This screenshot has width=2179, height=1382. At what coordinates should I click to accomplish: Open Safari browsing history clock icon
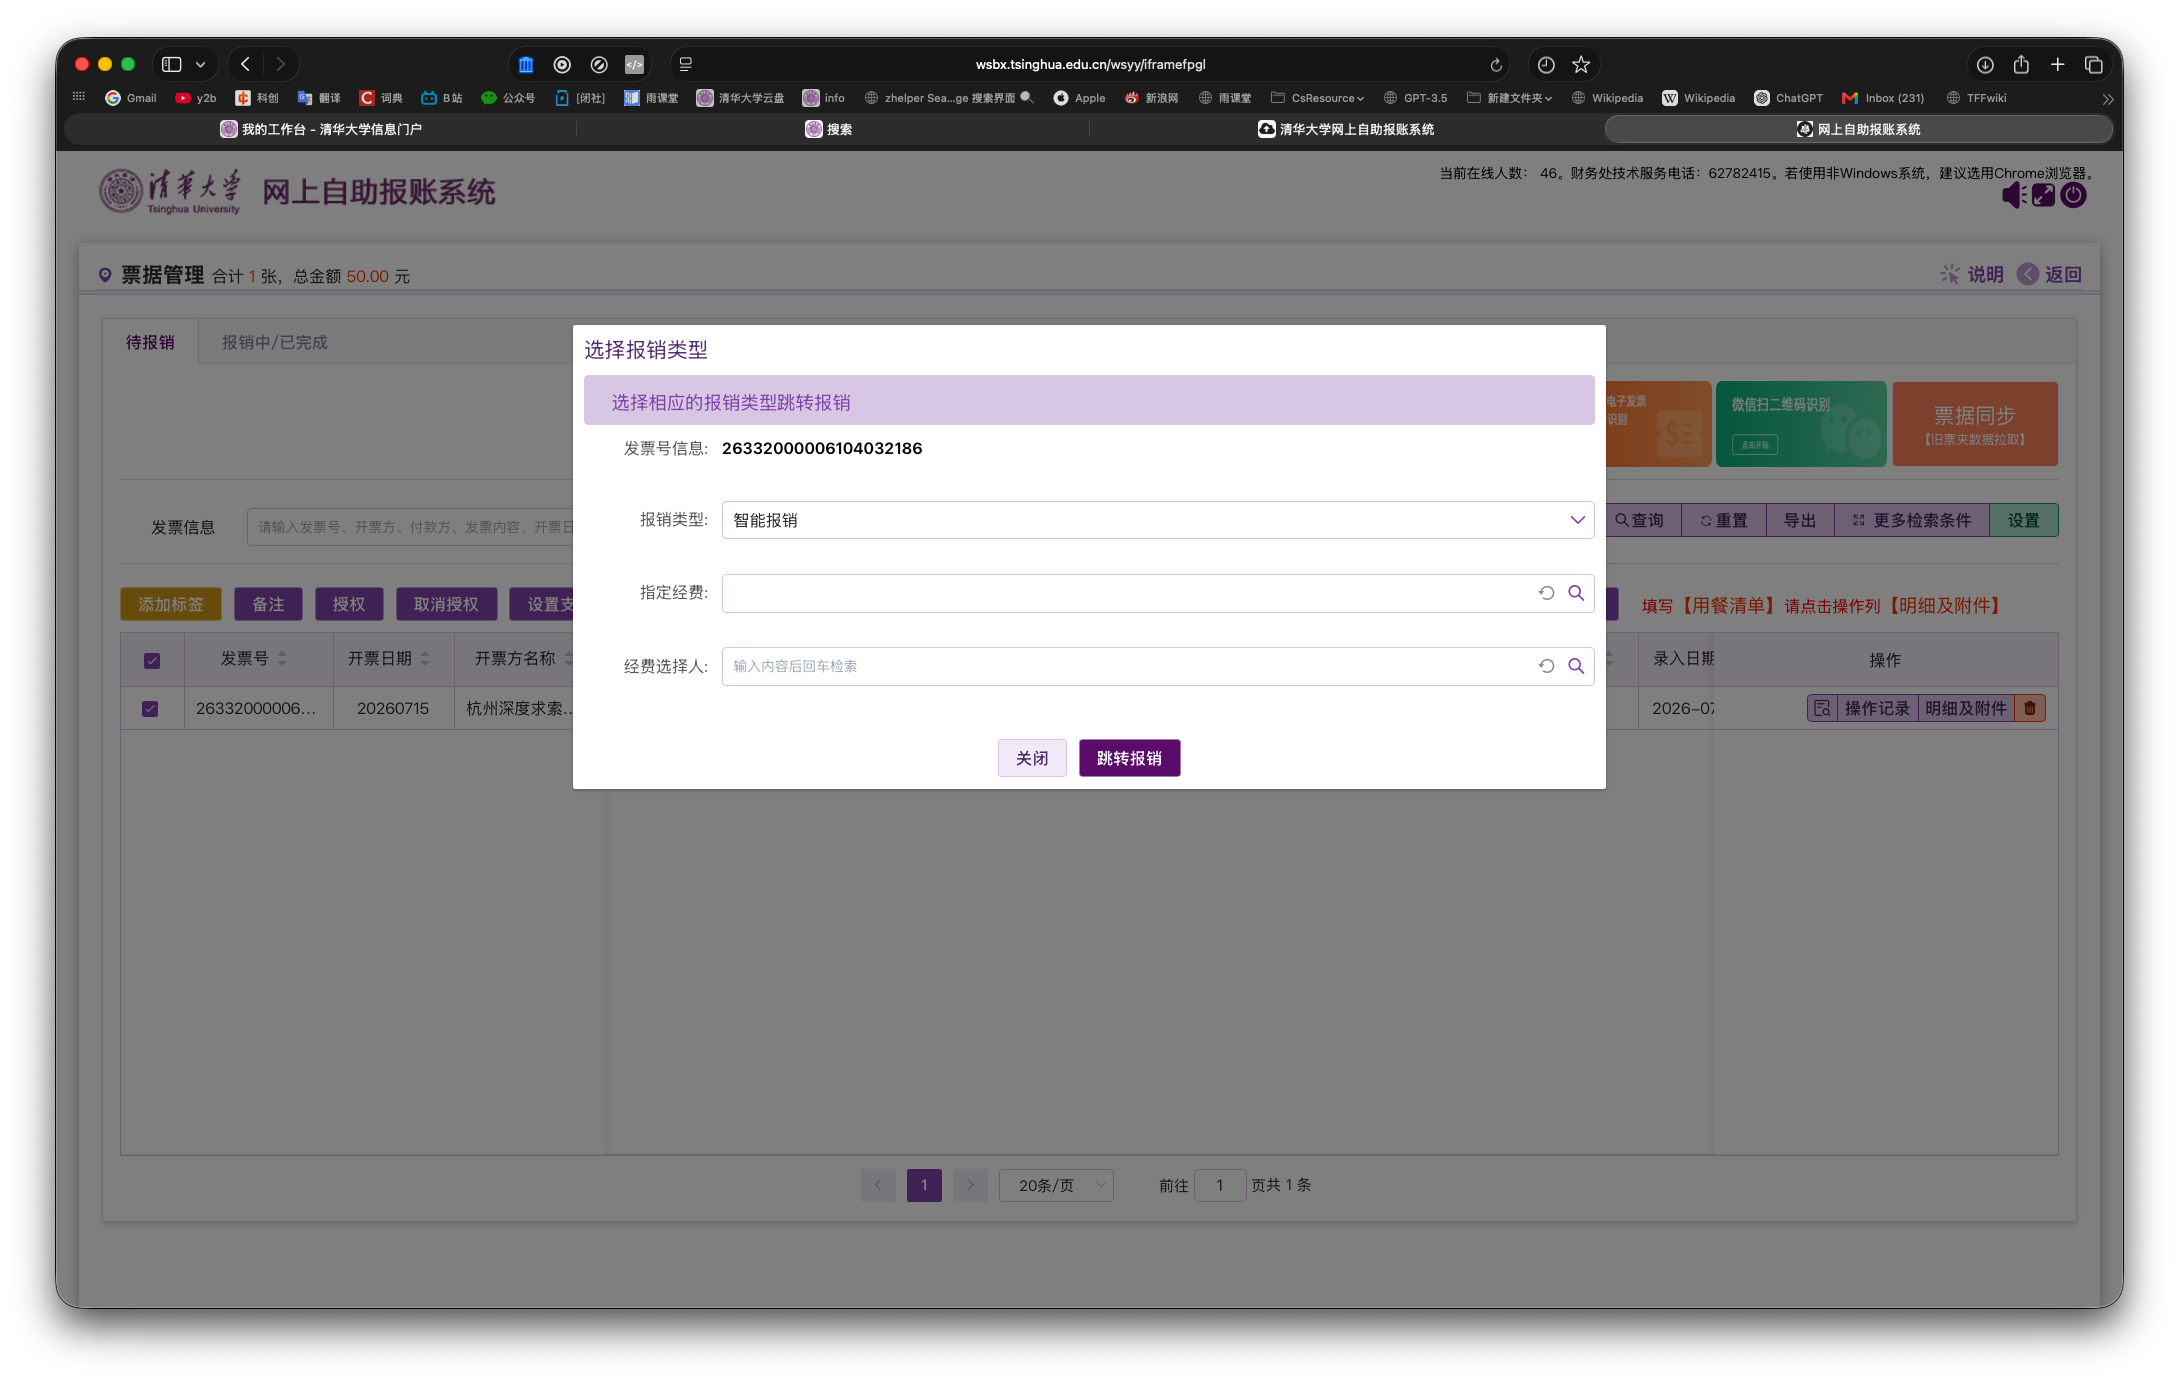click(x=1546, y=65)
